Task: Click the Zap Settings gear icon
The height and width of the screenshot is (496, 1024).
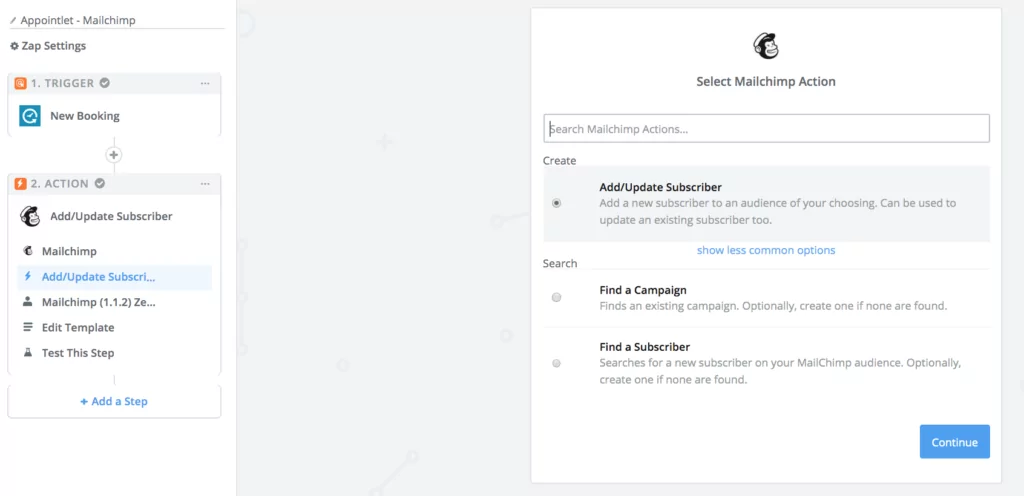Action: [14, 46]
